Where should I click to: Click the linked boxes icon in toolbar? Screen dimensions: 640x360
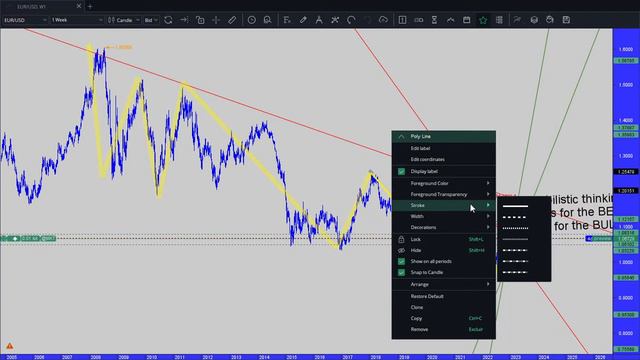(418, 20)
